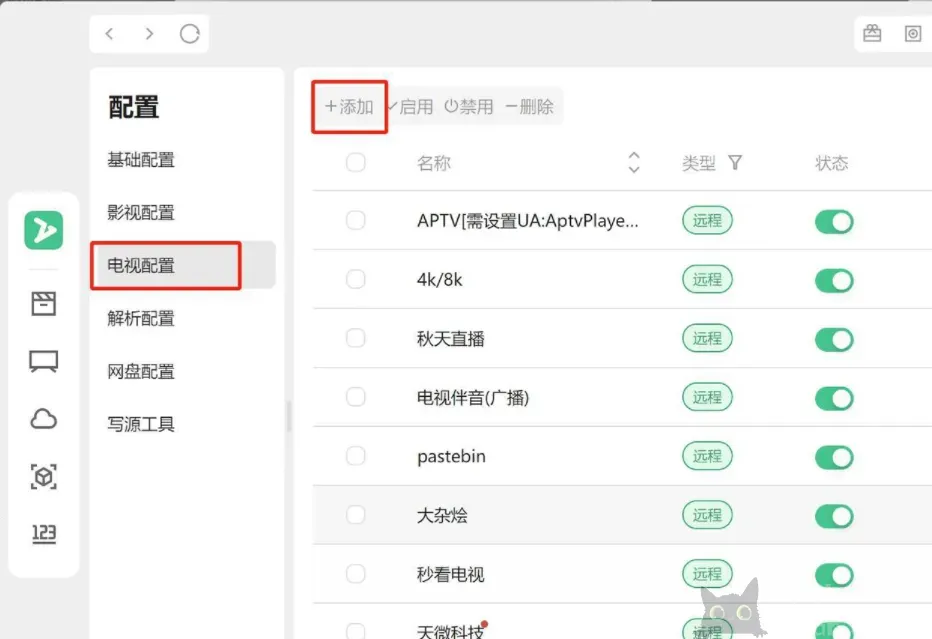The height and width of the screenshot is (639, 932).
Task: Click the top-right clapperboard icon
Action: [872, 34]
